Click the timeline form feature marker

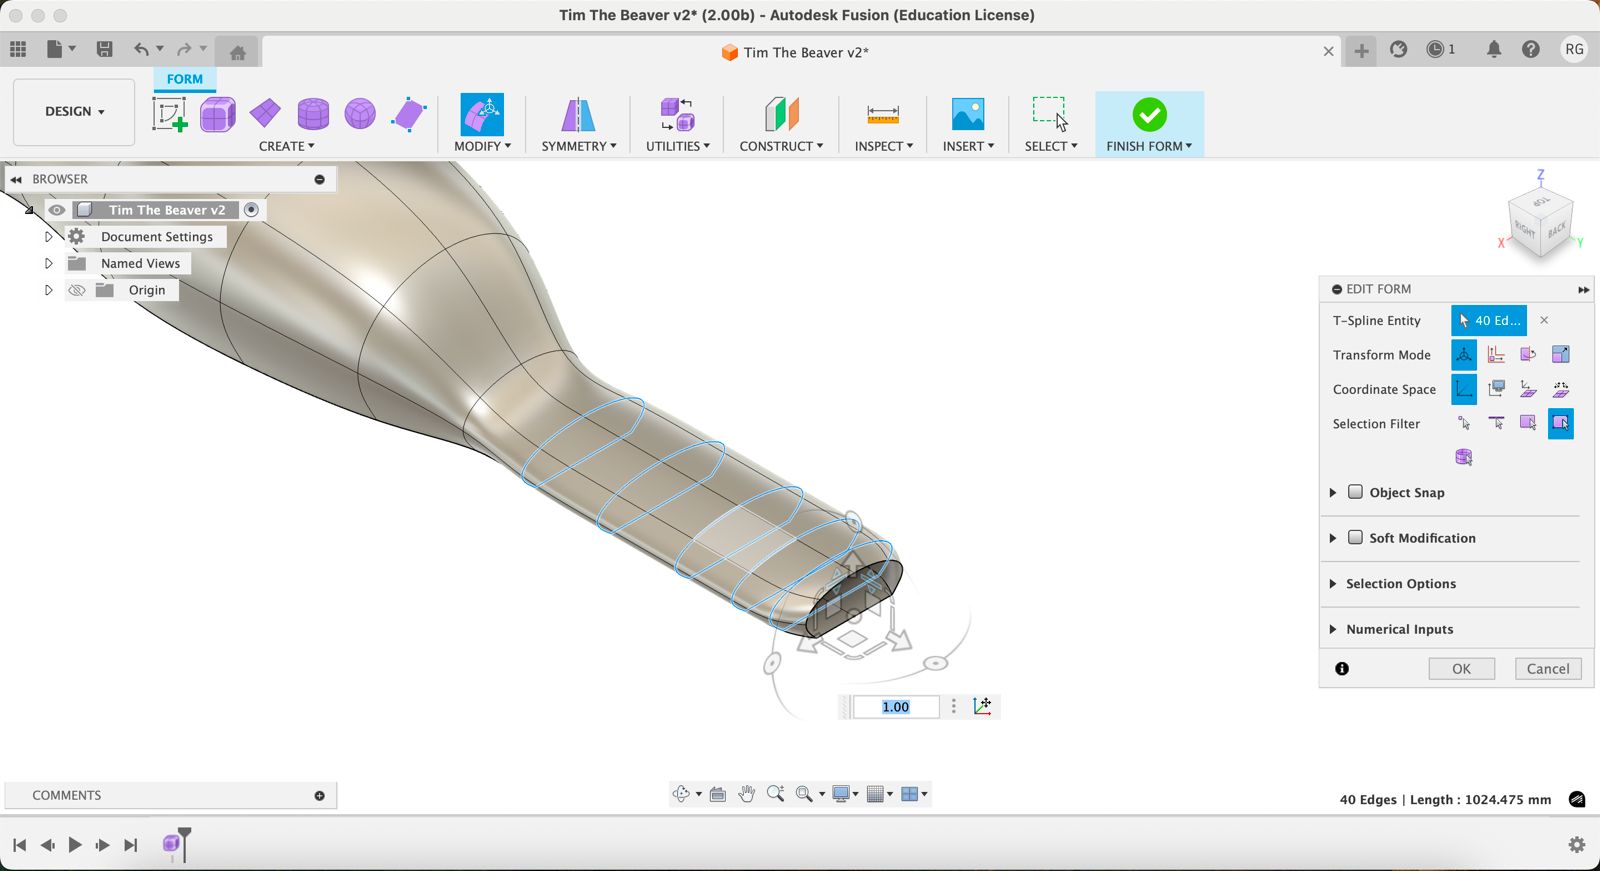pyautogui.click(x=172, y=844)
